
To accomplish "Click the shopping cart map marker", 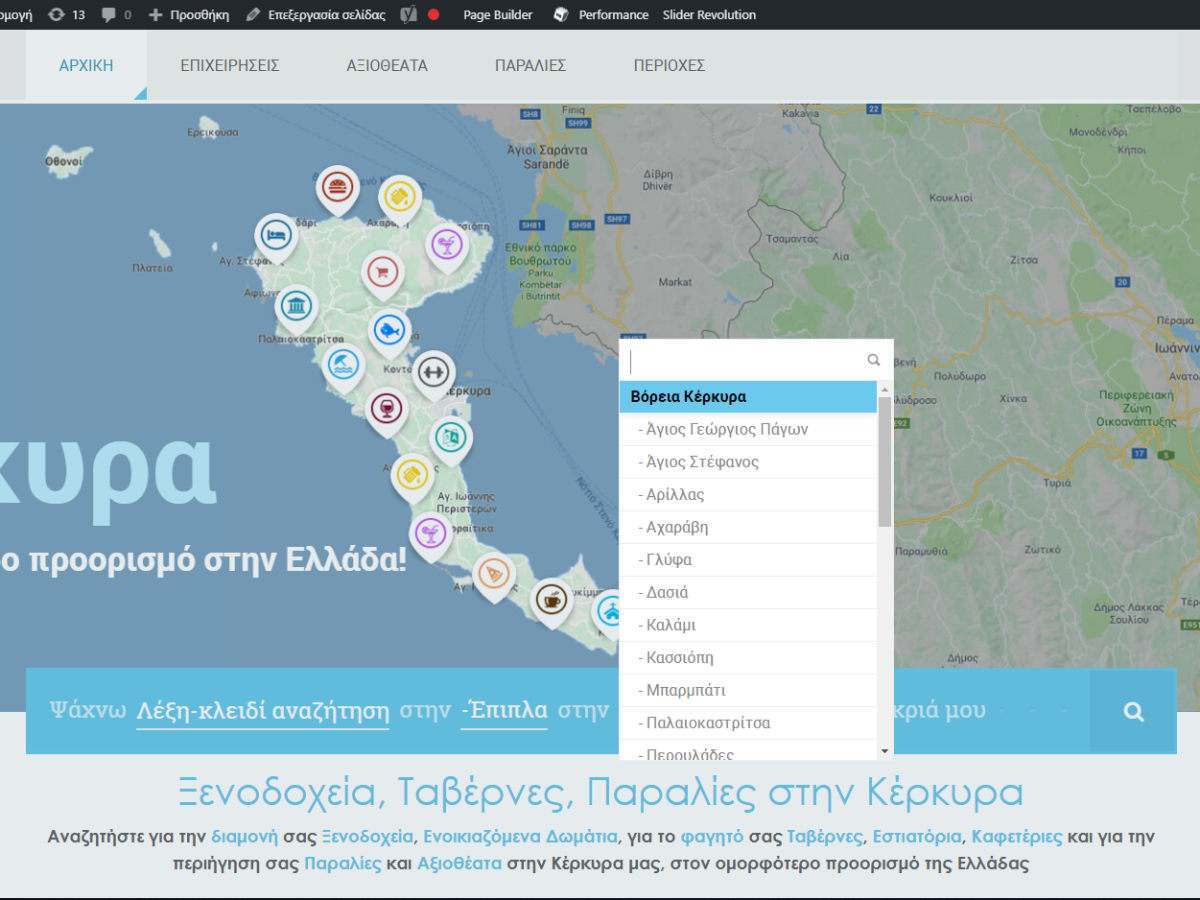I will point(382,273).
